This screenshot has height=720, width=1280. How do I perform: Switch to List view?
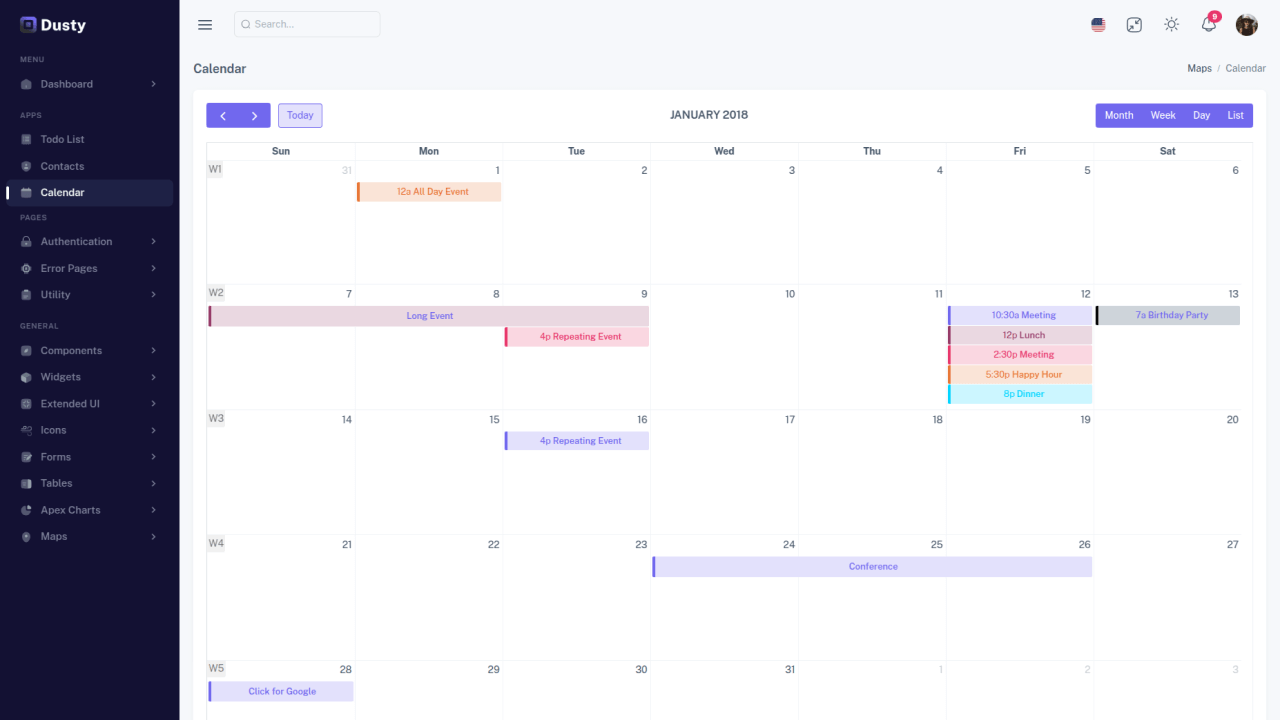(1236, 115)
